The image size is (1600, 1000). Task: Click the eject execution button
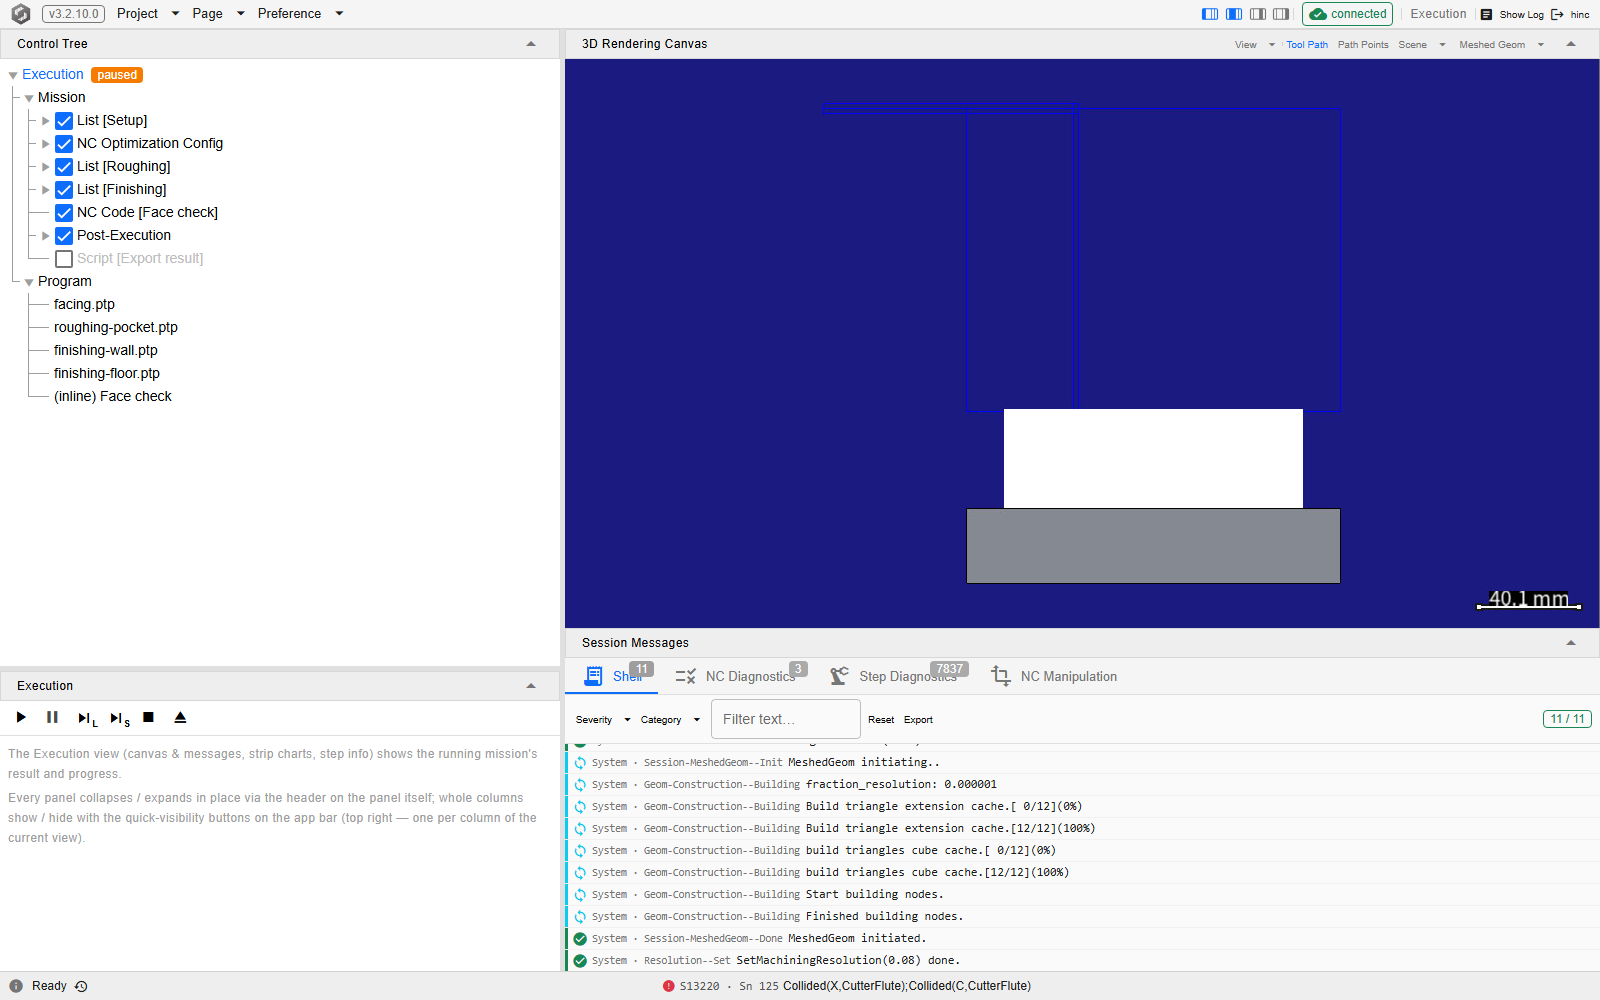[x=180, y=717]
